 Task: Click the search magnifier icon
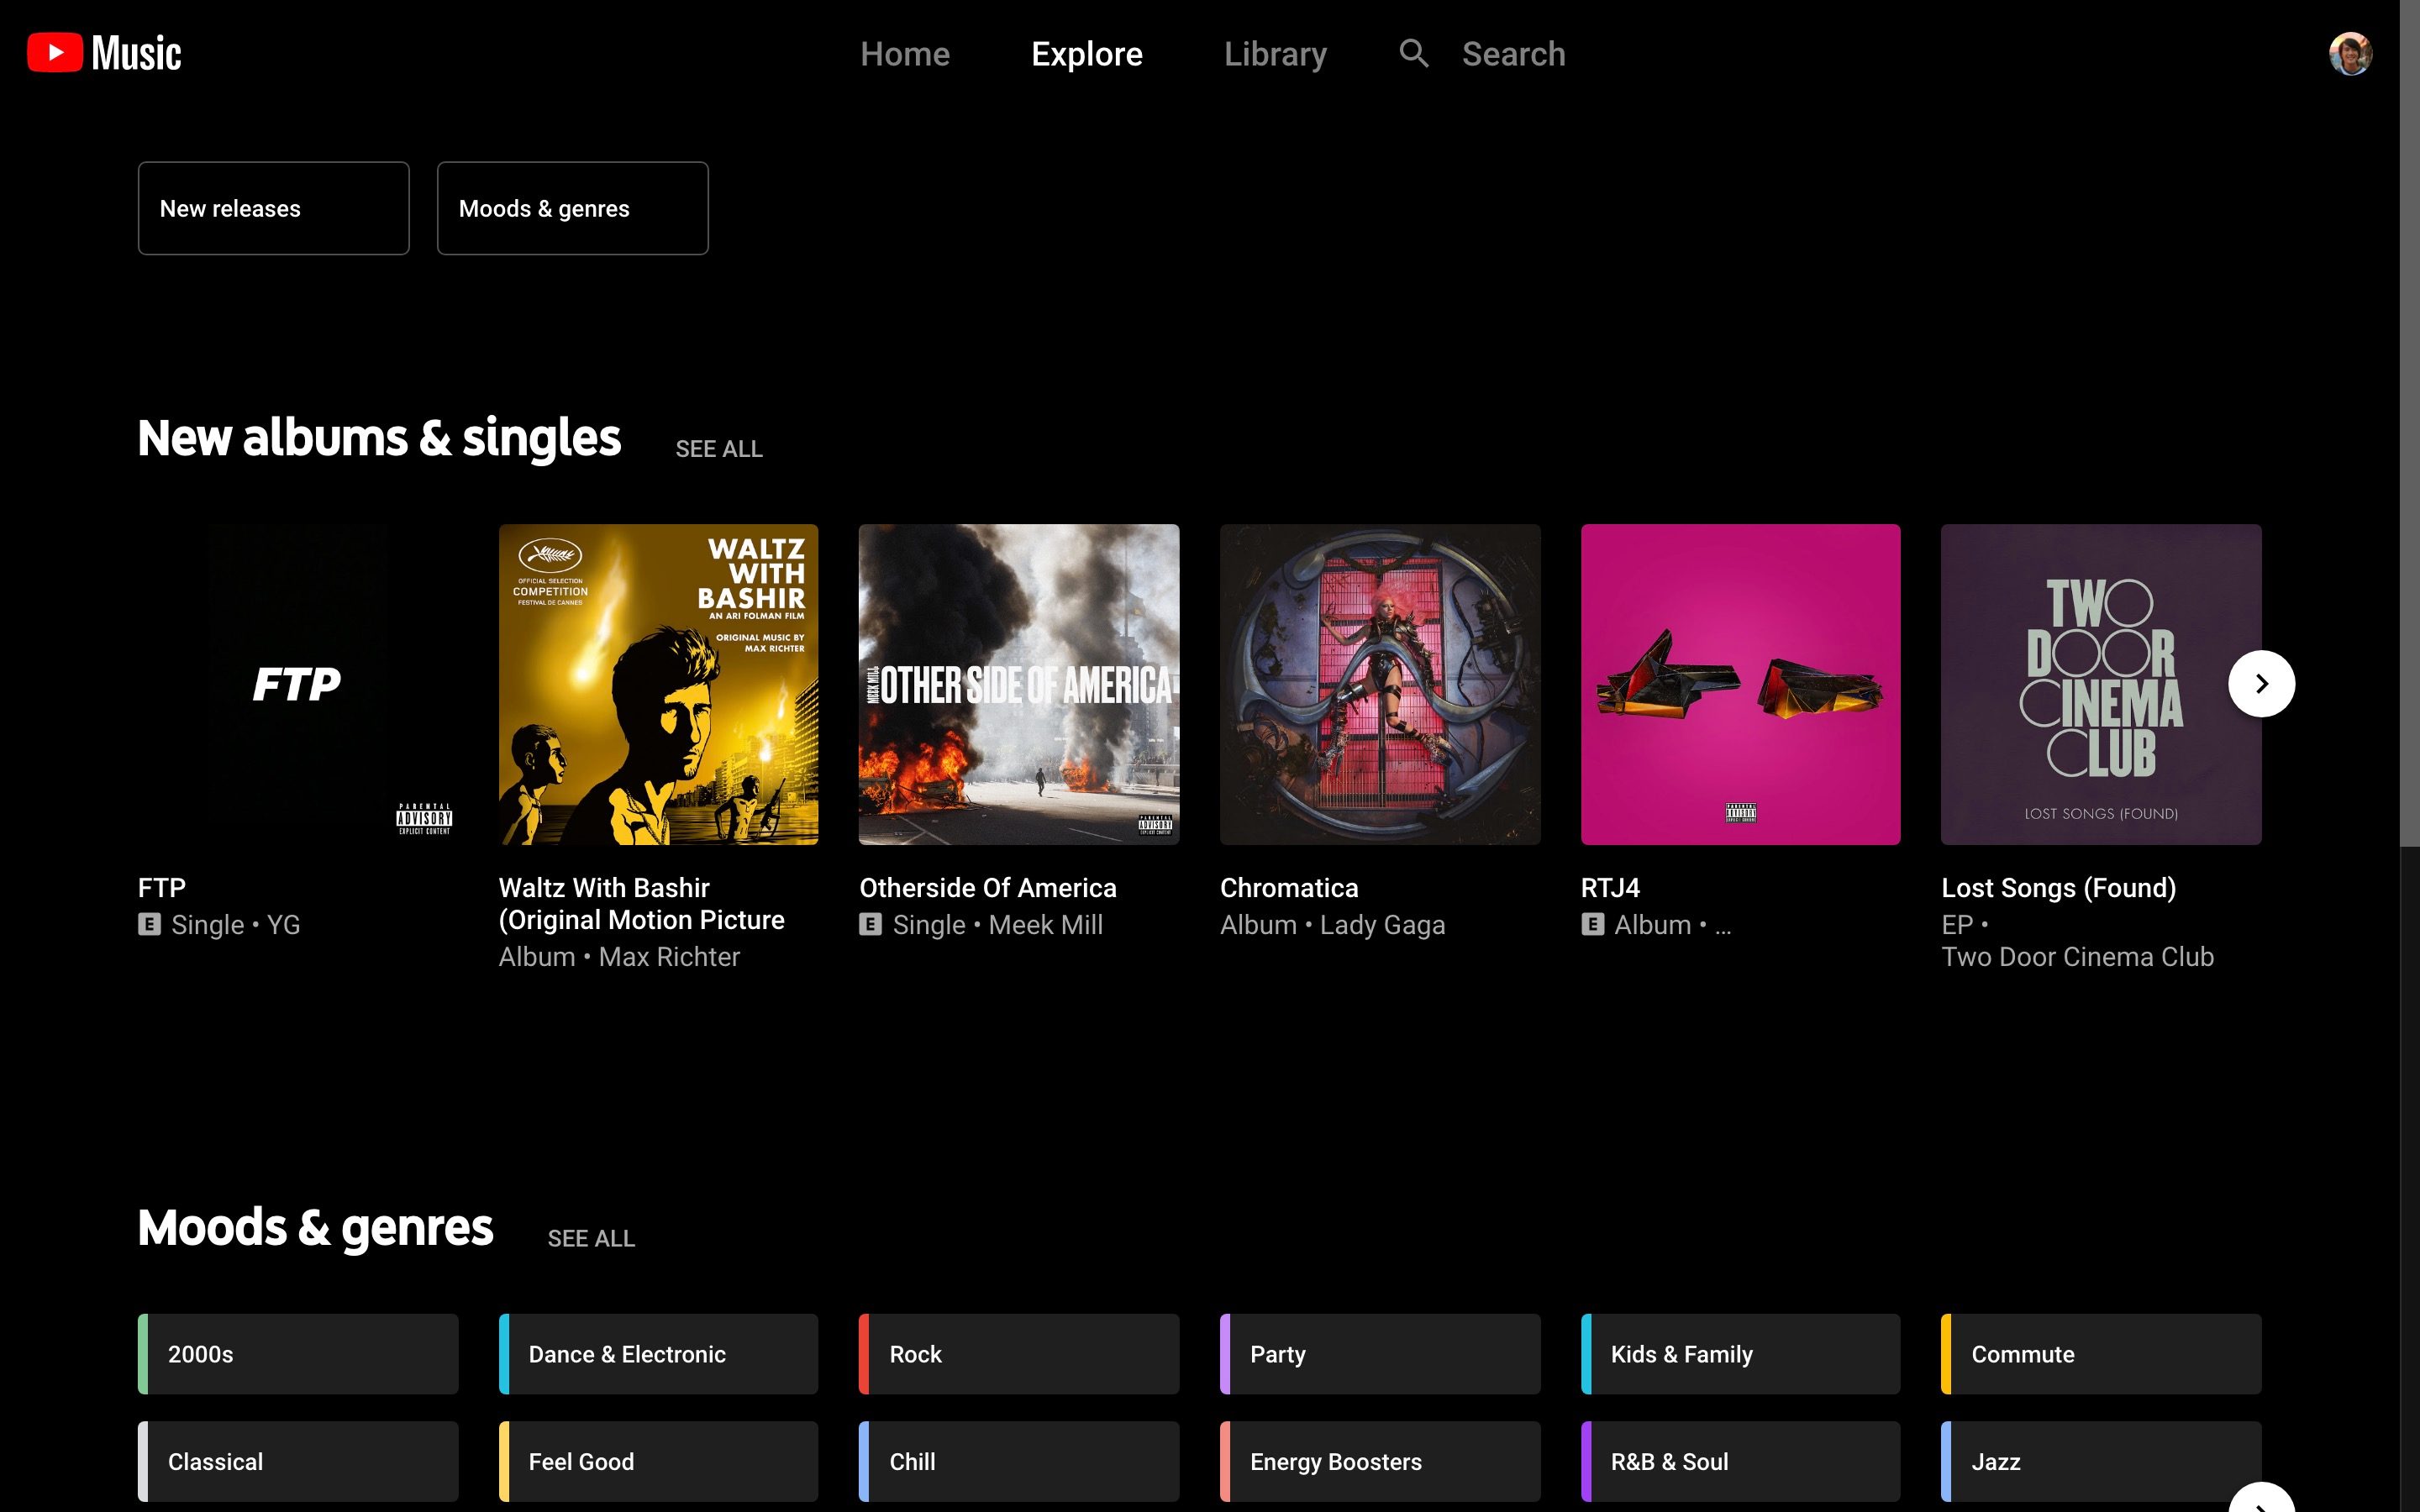click(x=1413, y=53)
